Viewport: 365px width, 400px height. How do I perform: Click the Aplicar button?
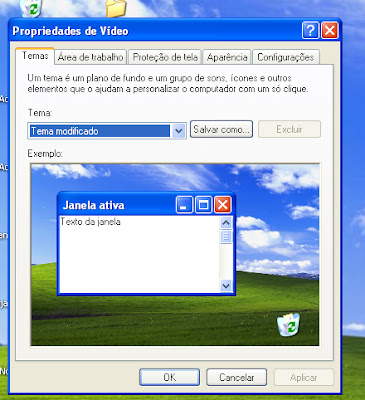pyautogui.click(x=303, y=377)
